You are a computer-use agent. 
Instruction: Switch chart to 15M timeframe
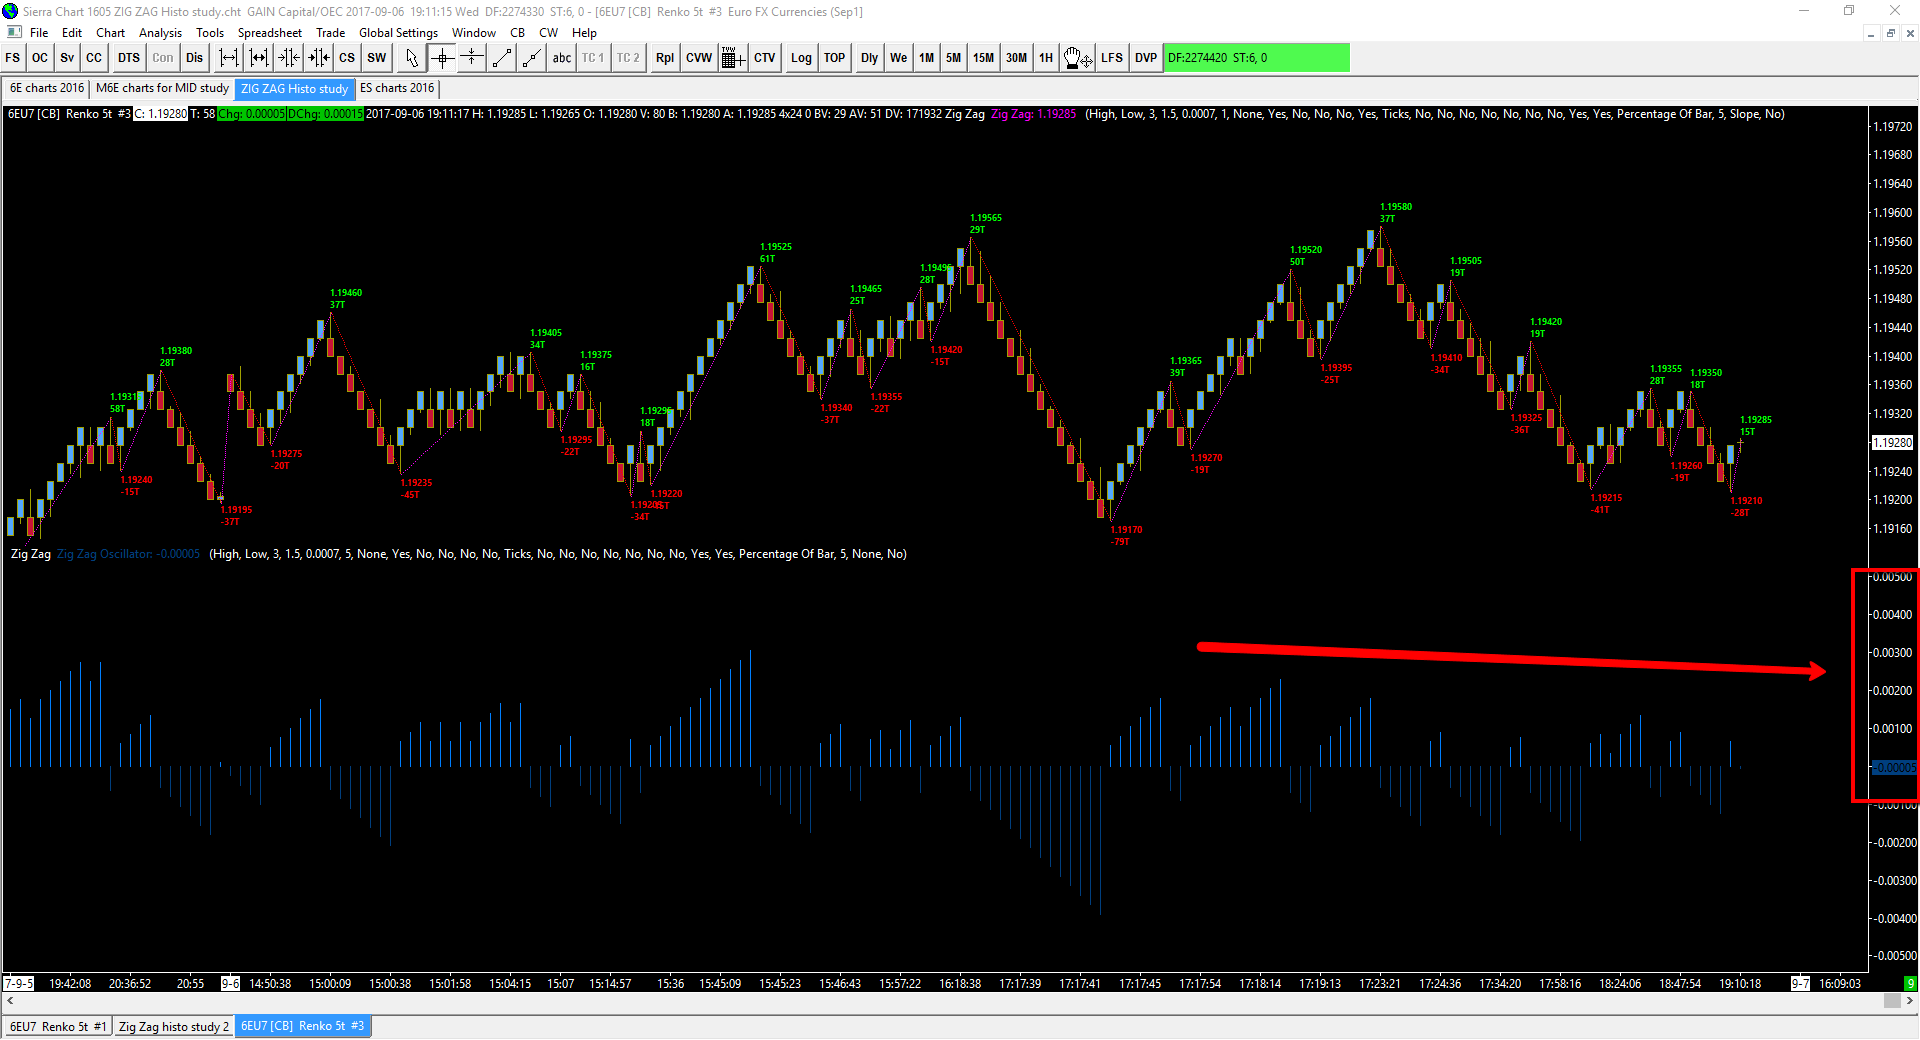(984, 58)
